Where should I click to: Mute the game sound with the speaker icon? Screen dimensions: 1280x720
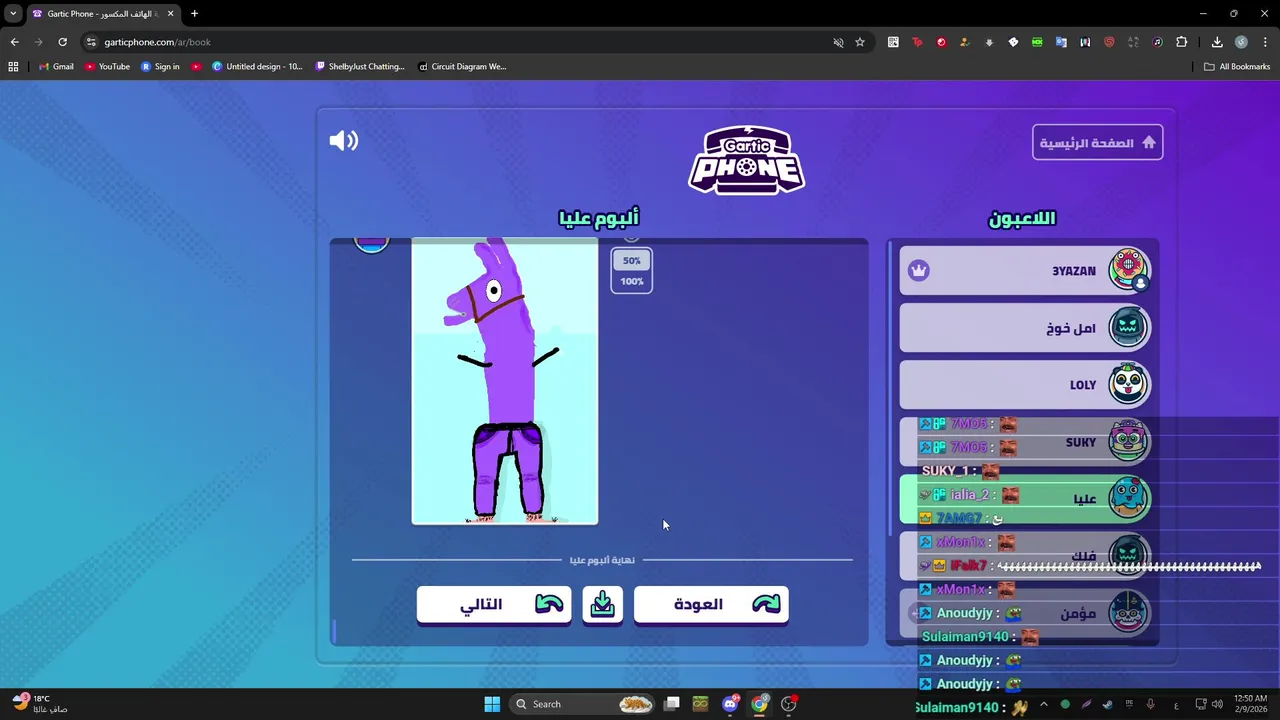343,141
